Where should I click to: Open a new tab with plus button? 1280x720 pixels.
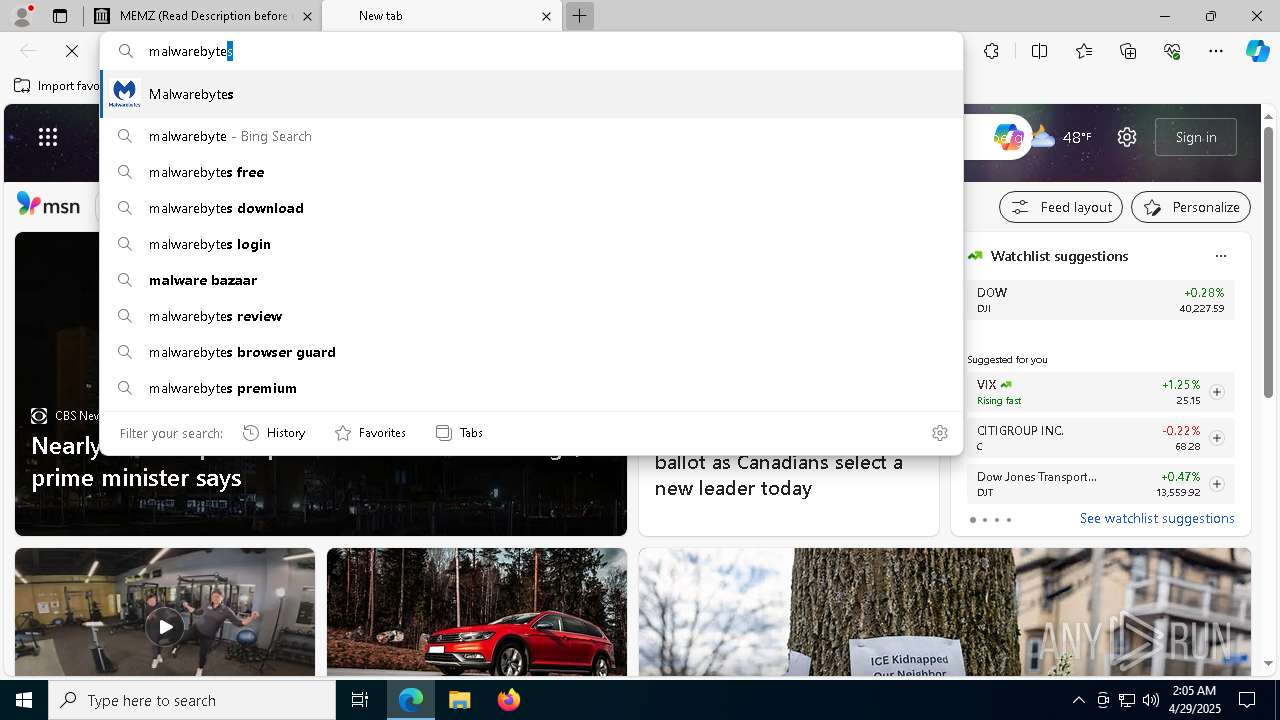pos(579,16)
